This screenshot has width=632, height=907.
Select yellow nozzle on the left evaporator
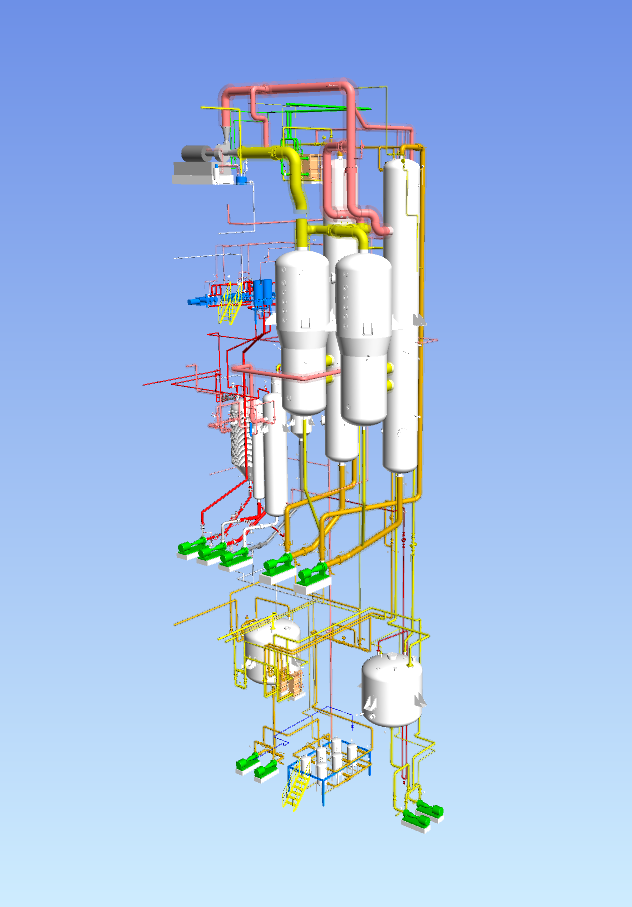330,361
